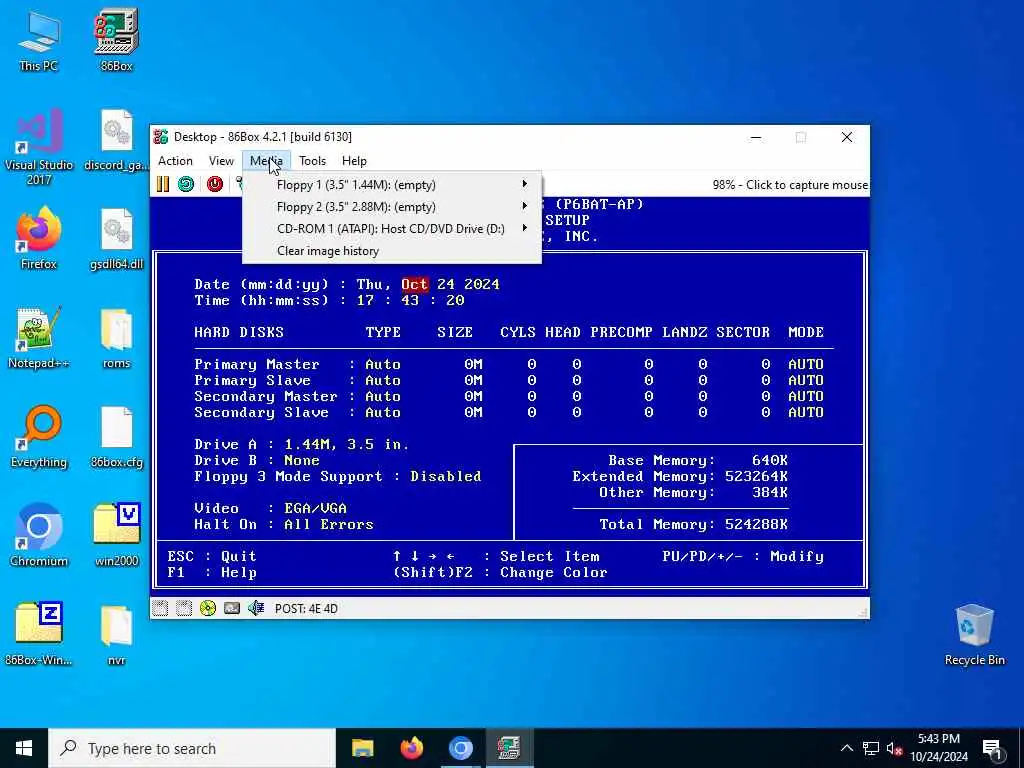
Task: Open the notification center icon
Action: pyautogui.click(x=993, y=749)
